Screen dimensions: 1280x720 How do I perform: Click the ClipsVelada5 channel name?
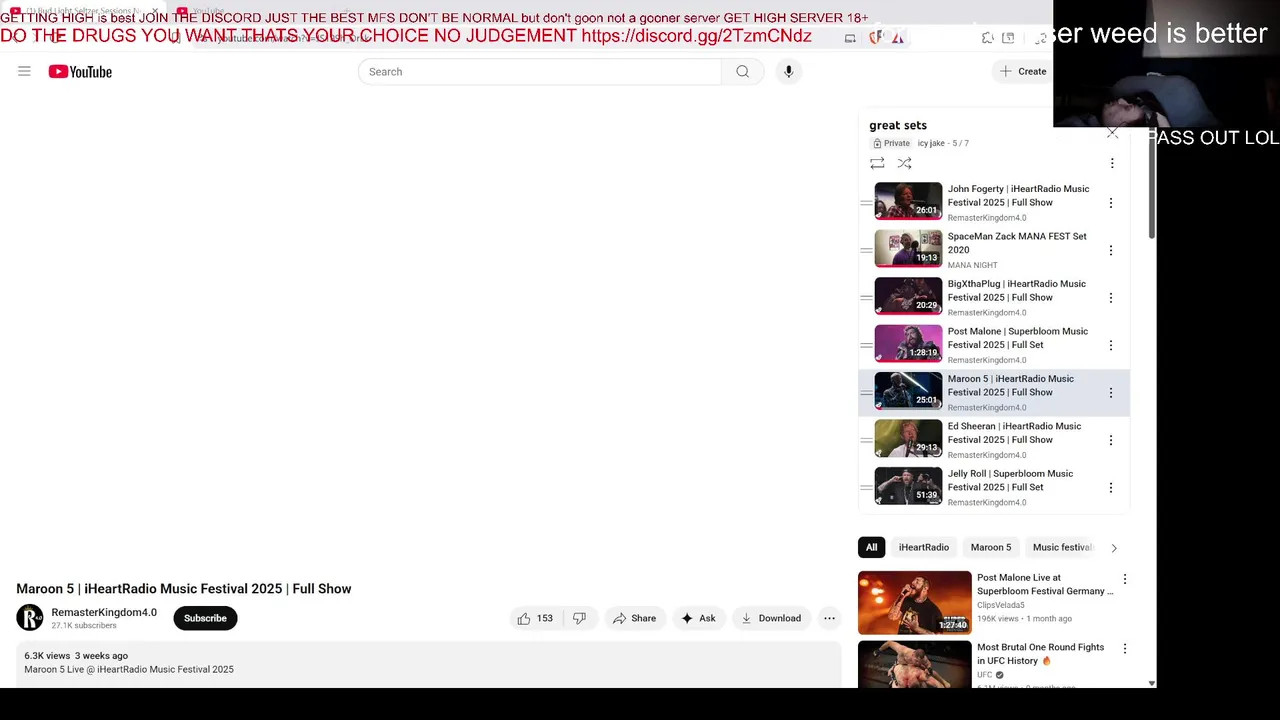coord(1001,605)
